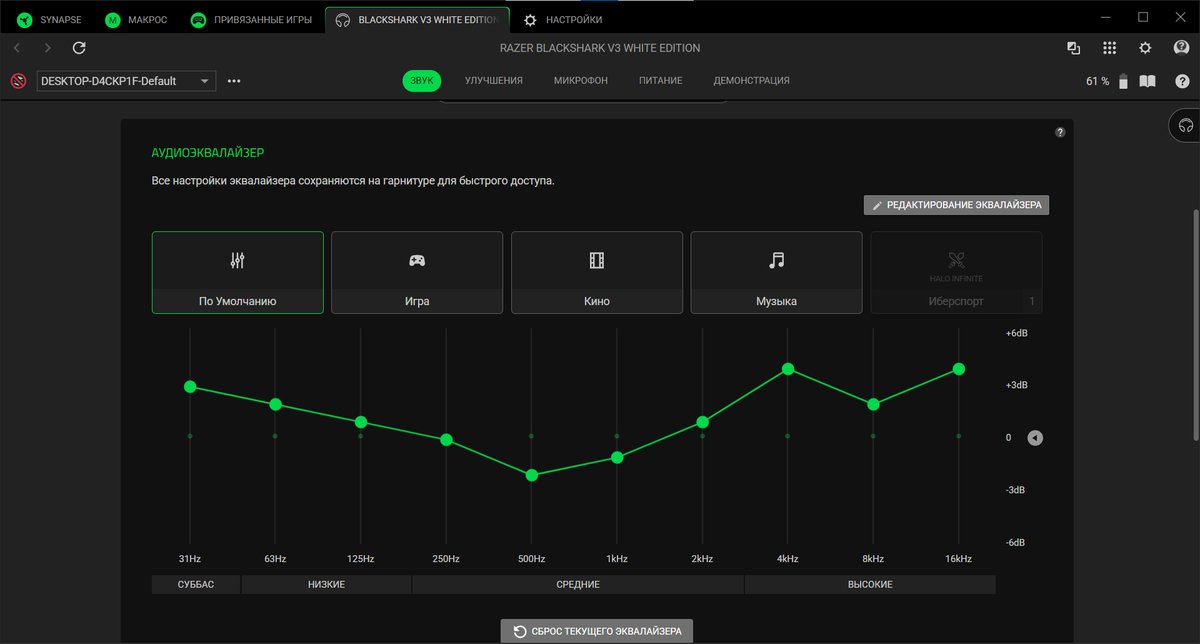This screenshot has height=644, width=1200.
Task: Click the round question mark help icon
Action: [1182, 81]
